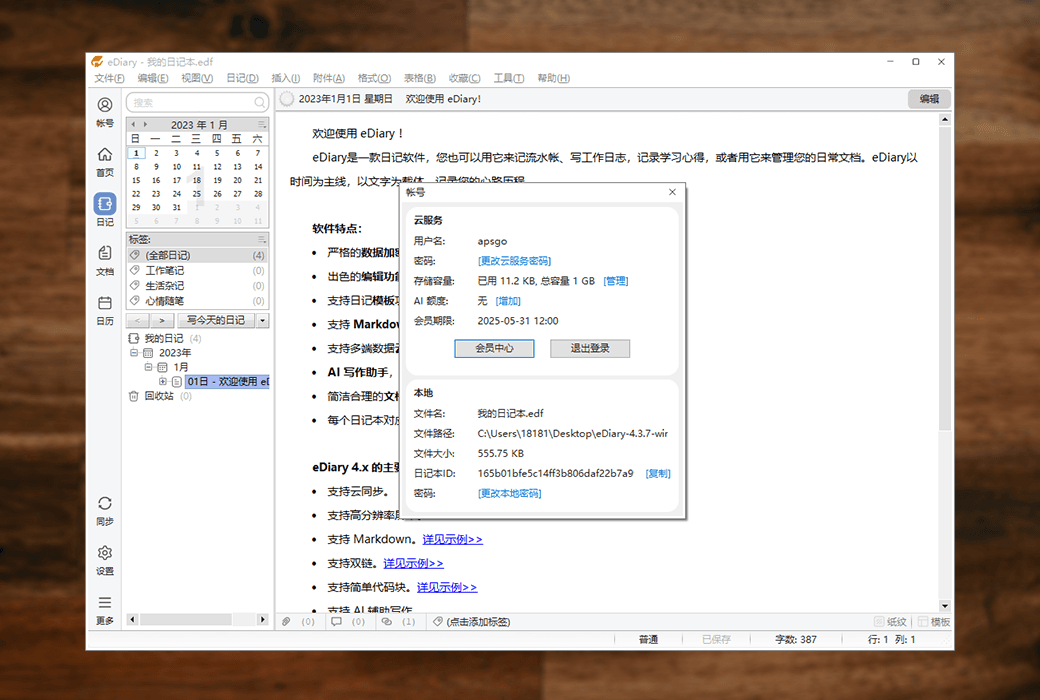
Task: Click the 更改本地密码 link
Action: coord(509,493)
